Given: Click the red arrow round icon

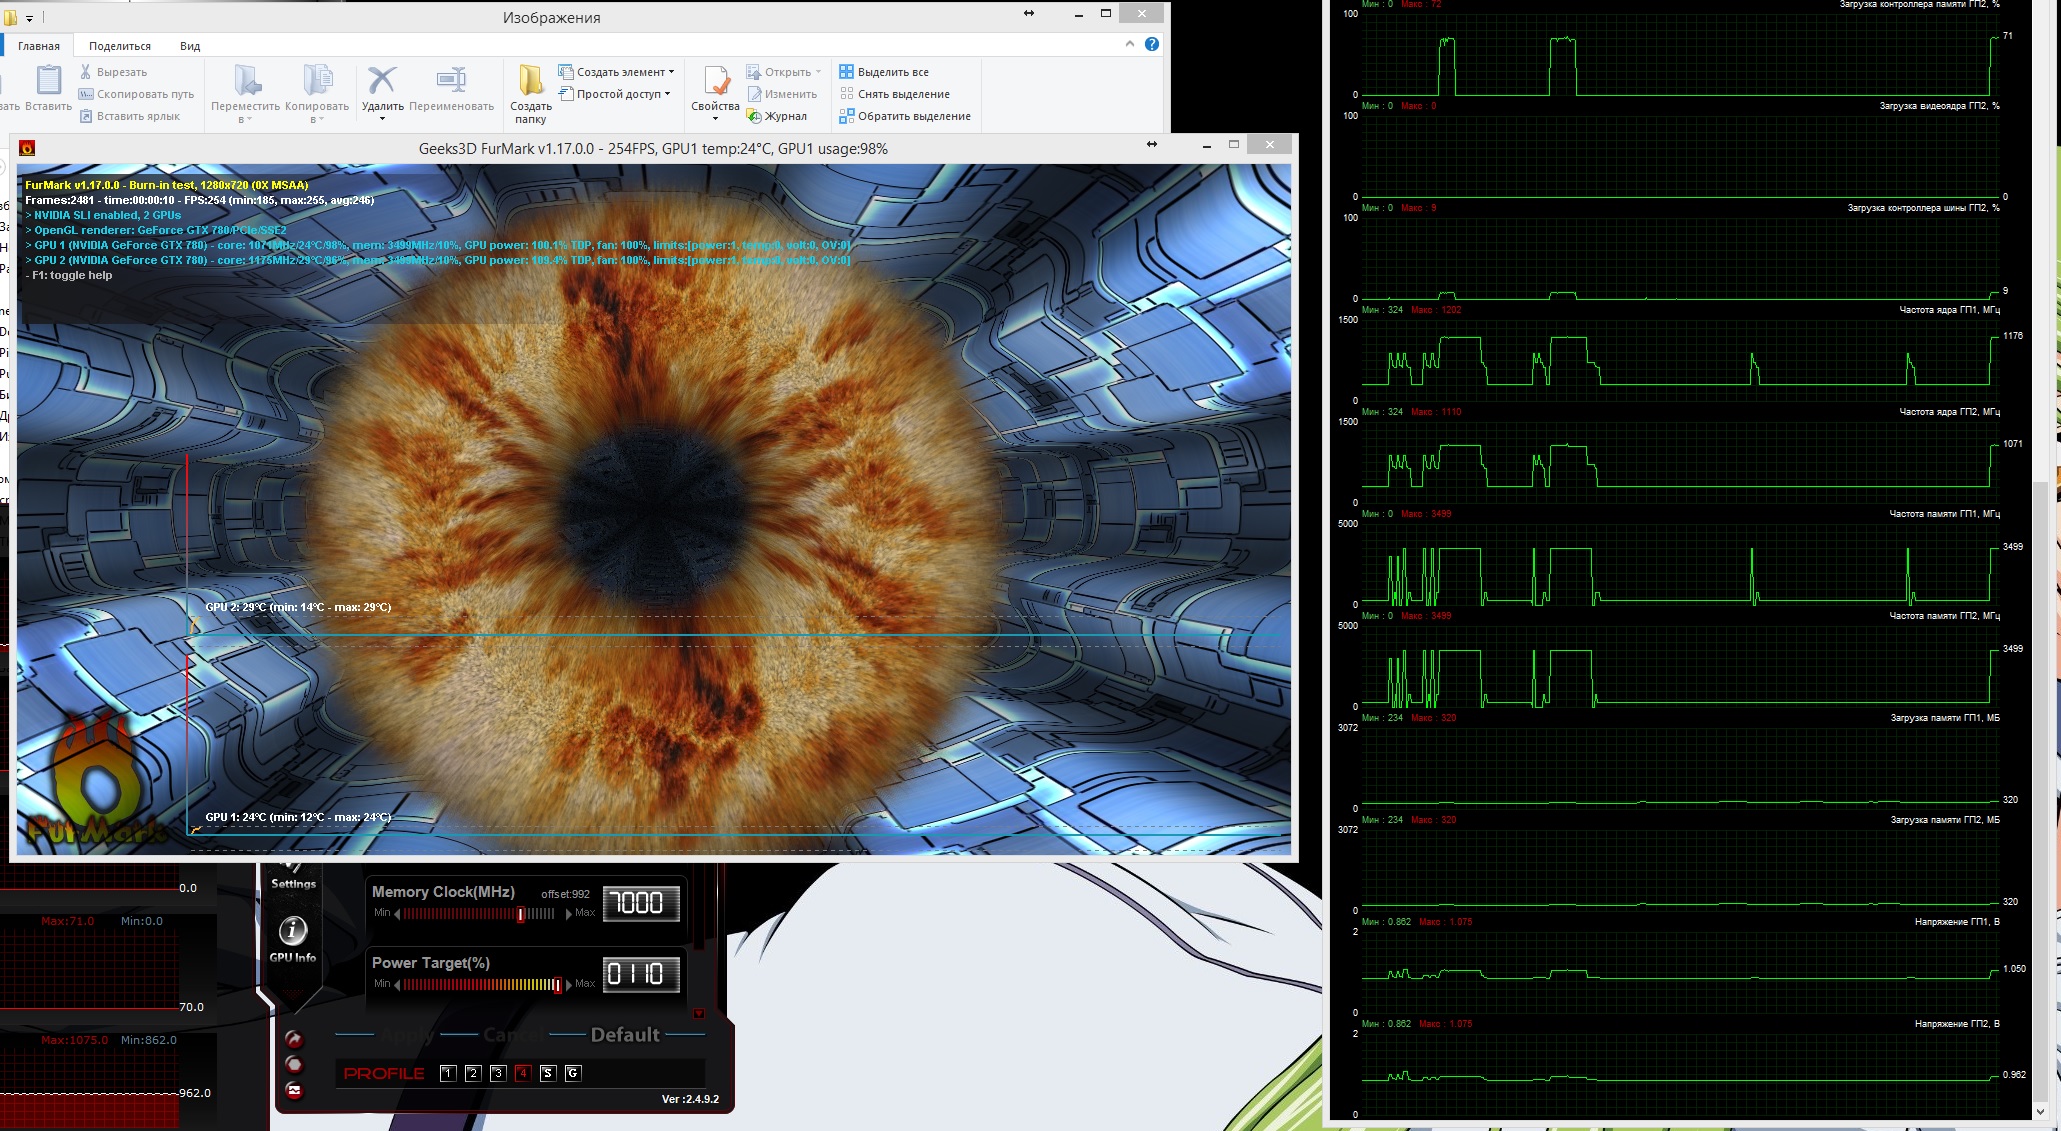Looking at the screenshot, I should pos(294,1039).
